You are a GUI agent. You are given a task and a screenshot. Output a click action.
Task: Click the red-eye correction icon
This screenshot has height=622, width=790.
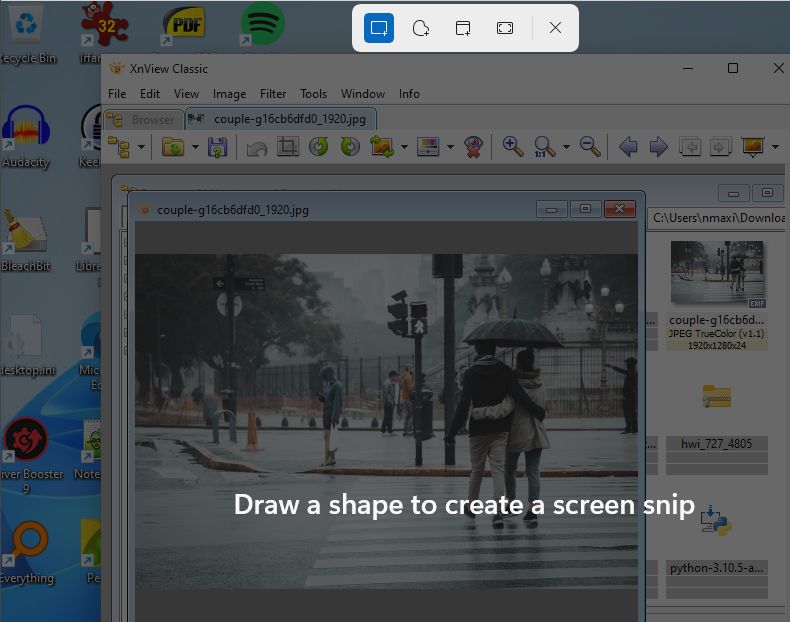click(x=473, y=147)
